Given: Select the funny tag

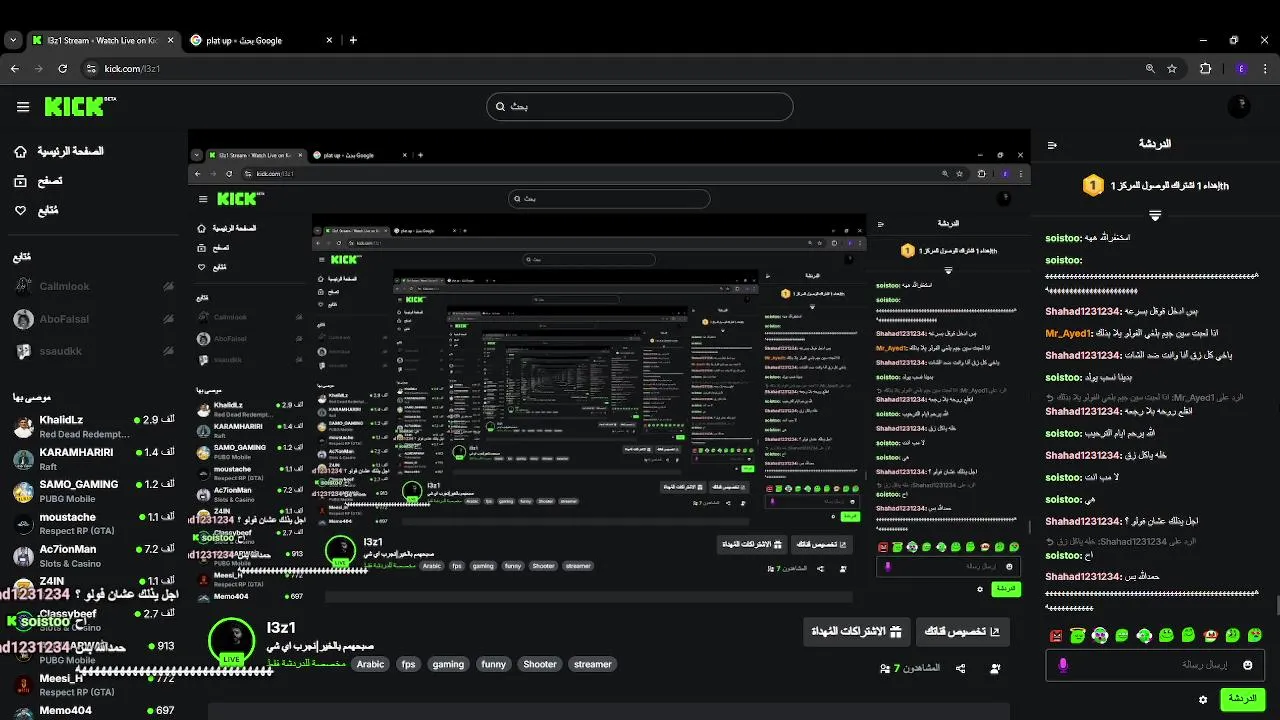Looking at the screenshot, I should [x=493, y=664].
